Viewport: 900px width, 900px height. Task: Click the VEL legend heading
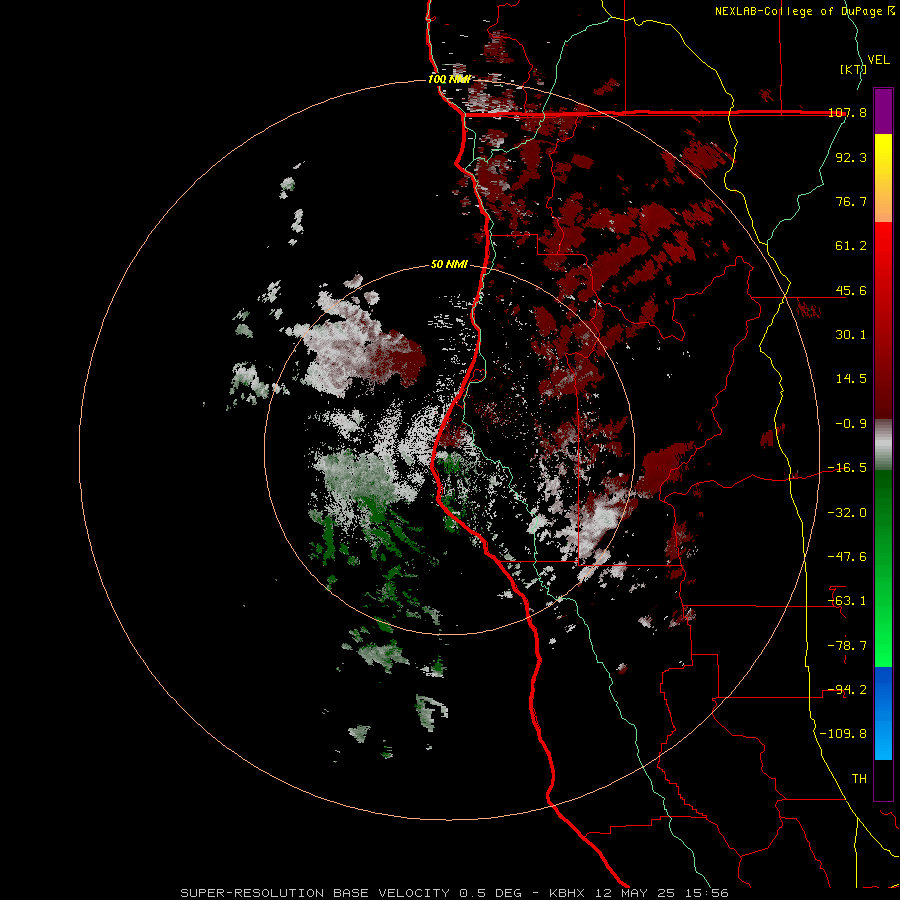coord(879,60)
